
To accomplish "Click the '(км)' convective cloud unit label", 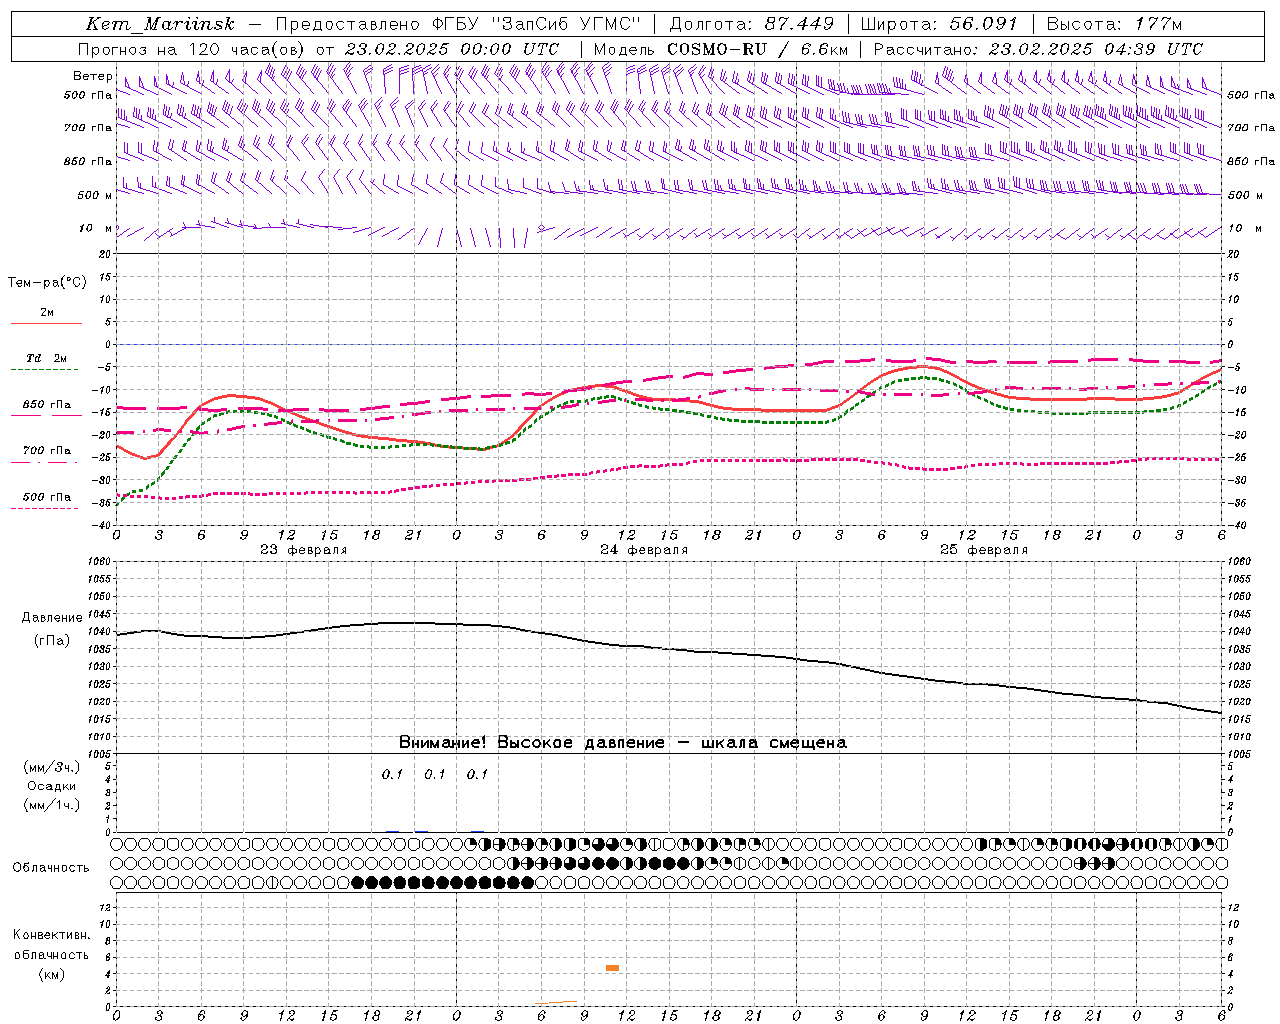I will click(51, 974).
